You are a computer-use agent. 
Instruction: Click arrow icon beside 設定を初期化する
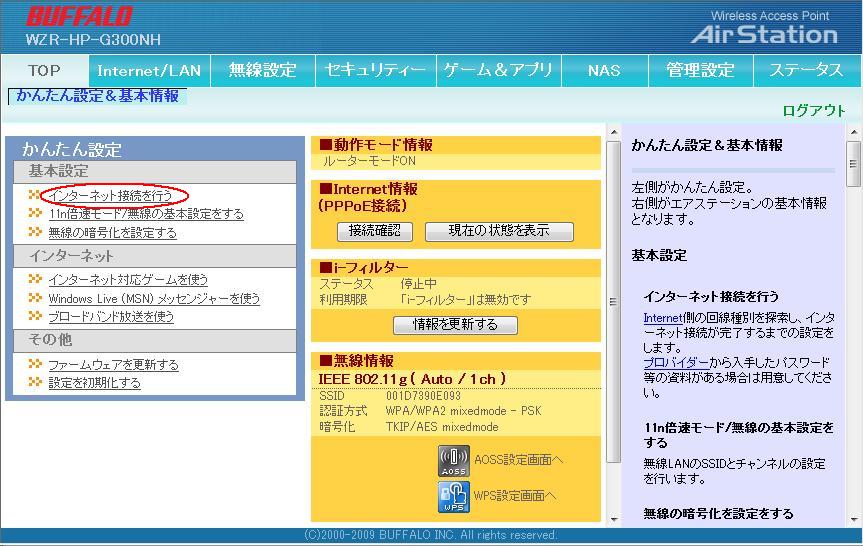[35, 382]
